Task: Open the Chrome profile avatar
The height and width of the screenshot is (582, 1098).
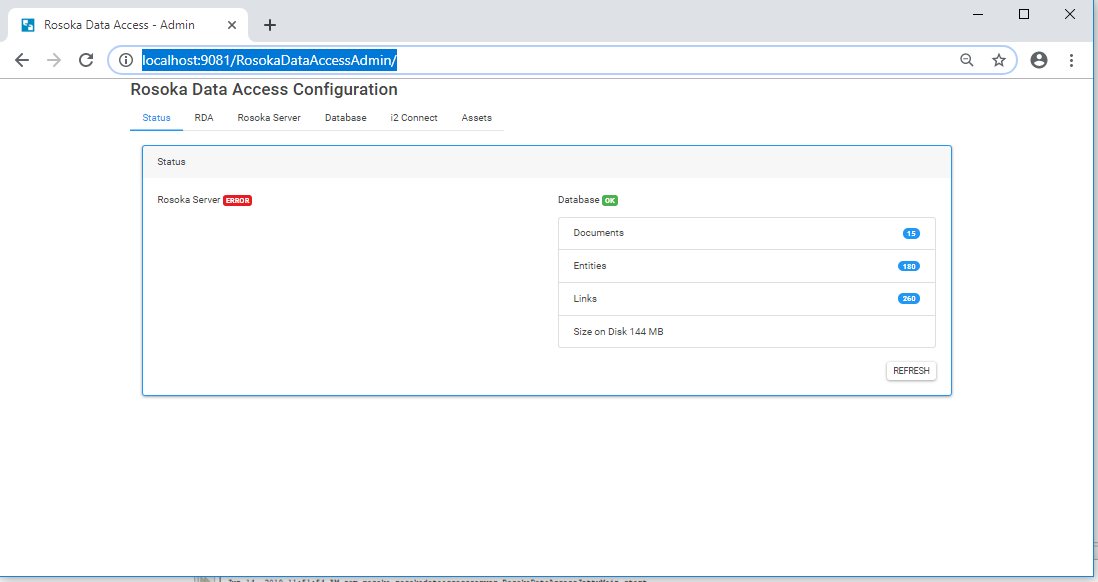Action: [x=1039, y=60]
